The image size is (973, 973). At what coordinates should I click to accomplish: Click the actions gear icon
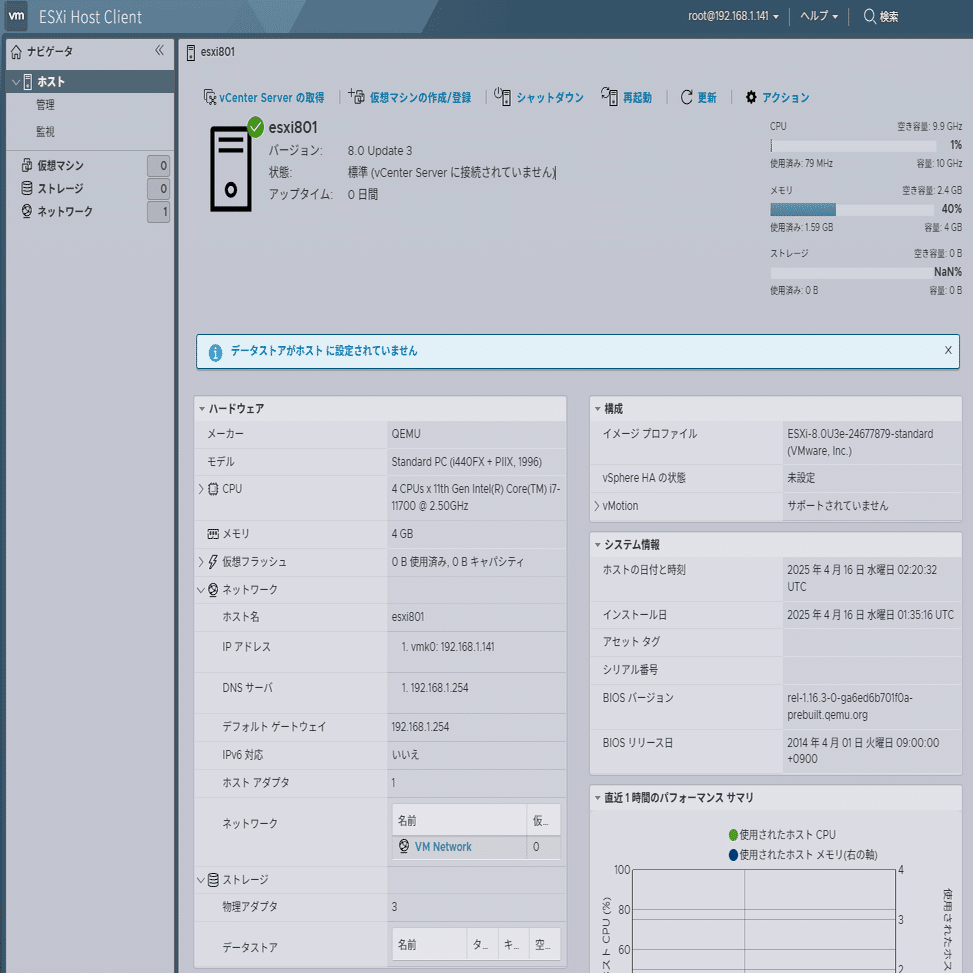751,97
